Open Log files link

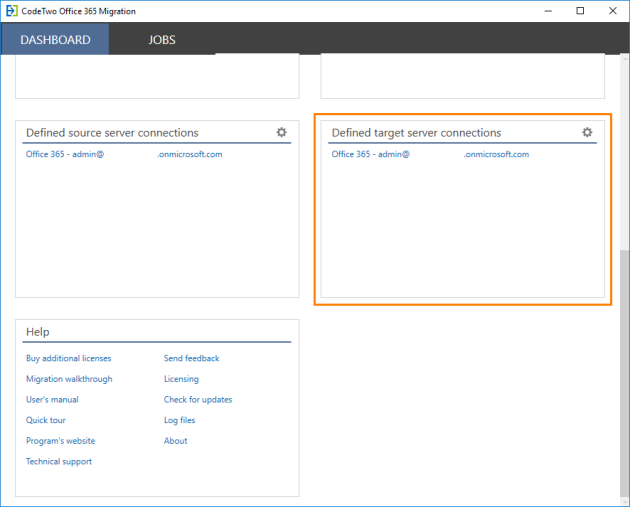[x=180, y=420]
